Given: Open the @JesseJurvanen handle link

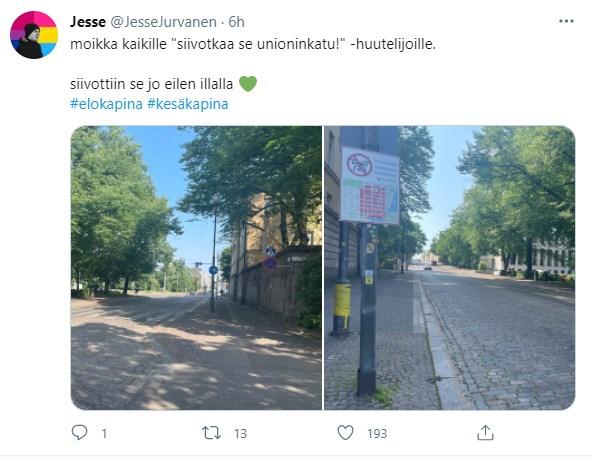Looking at the screenshot, I should pyautogui.click(x=163, y=22).
